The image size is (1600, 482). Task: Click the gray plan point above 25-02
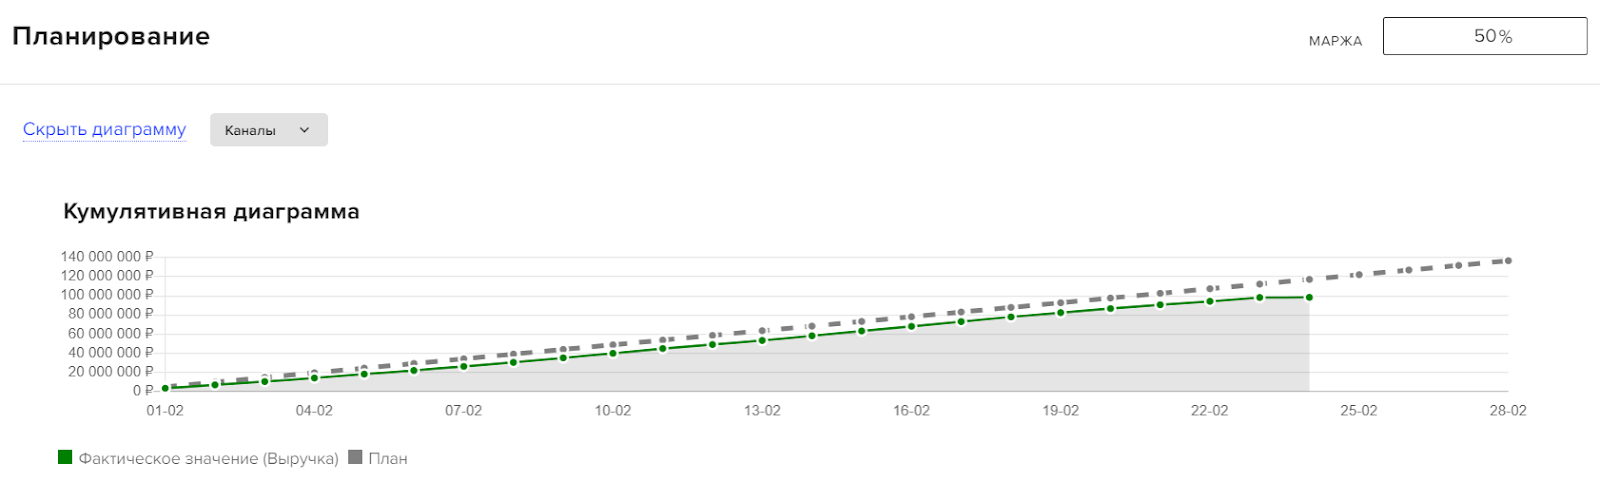pyautogui.click(x=1358, y=274)
